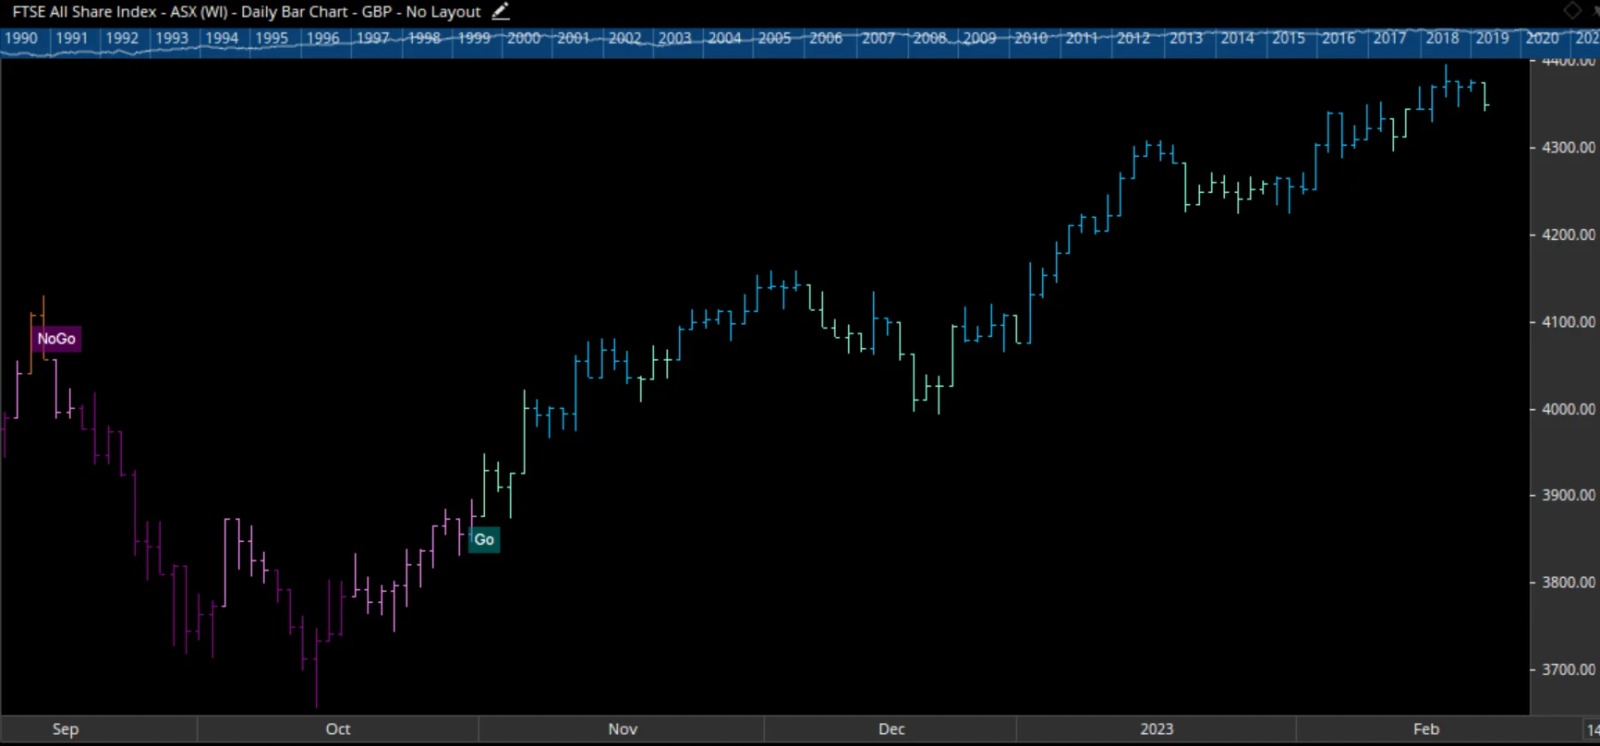Viewport: 1600px width, 746px height.
Task: Click the 3700.00 price axis label
Action: point(1568,670)
